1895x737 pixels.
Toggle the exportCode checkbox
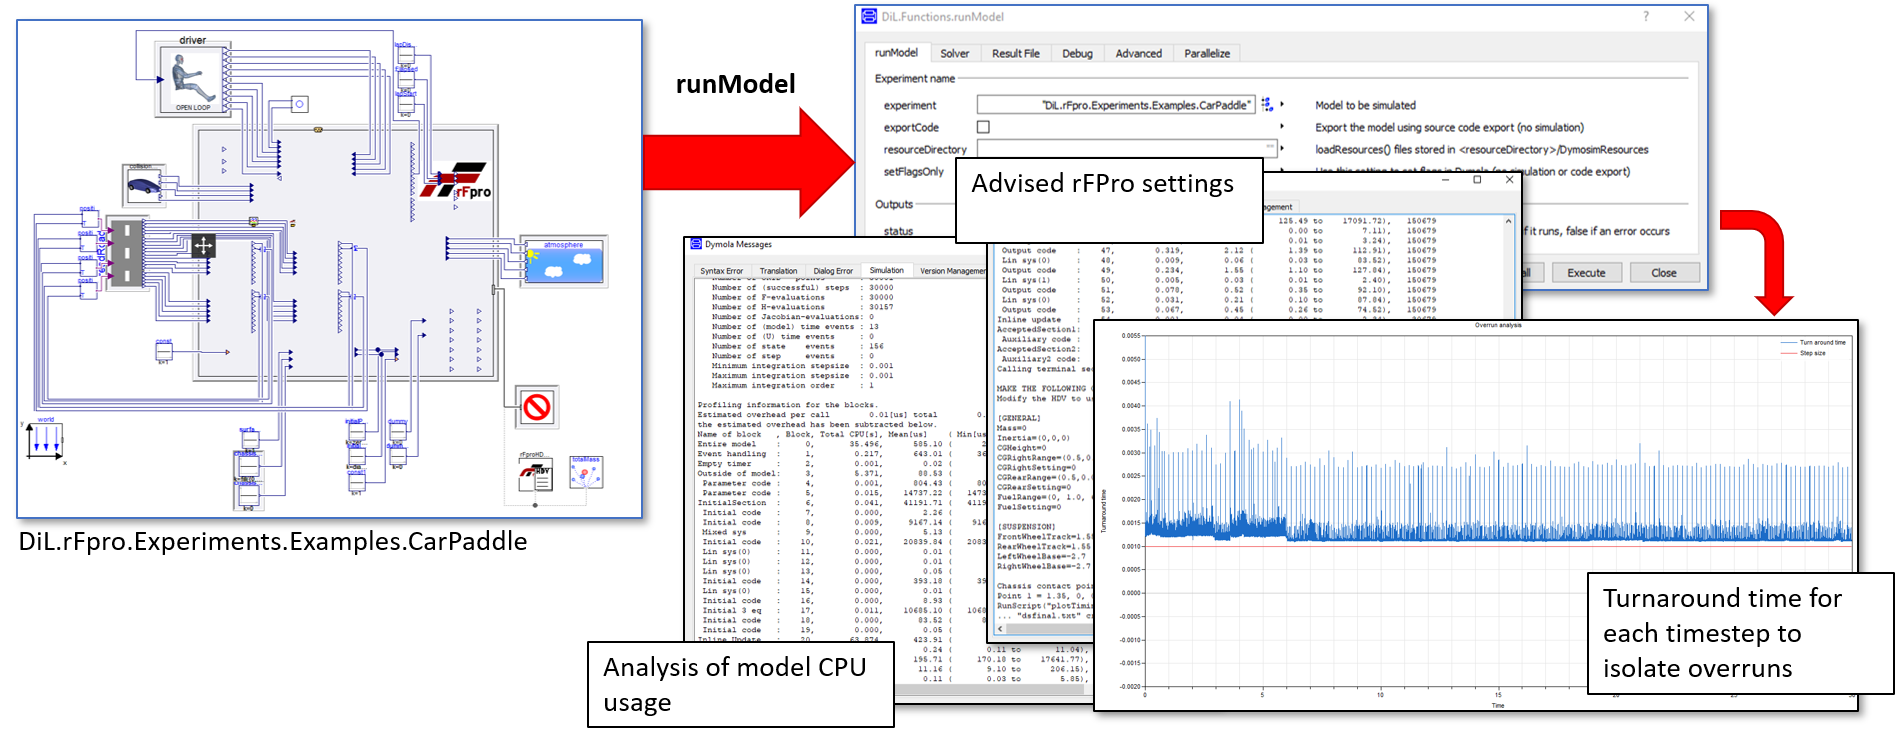click(x=983, y=127)
